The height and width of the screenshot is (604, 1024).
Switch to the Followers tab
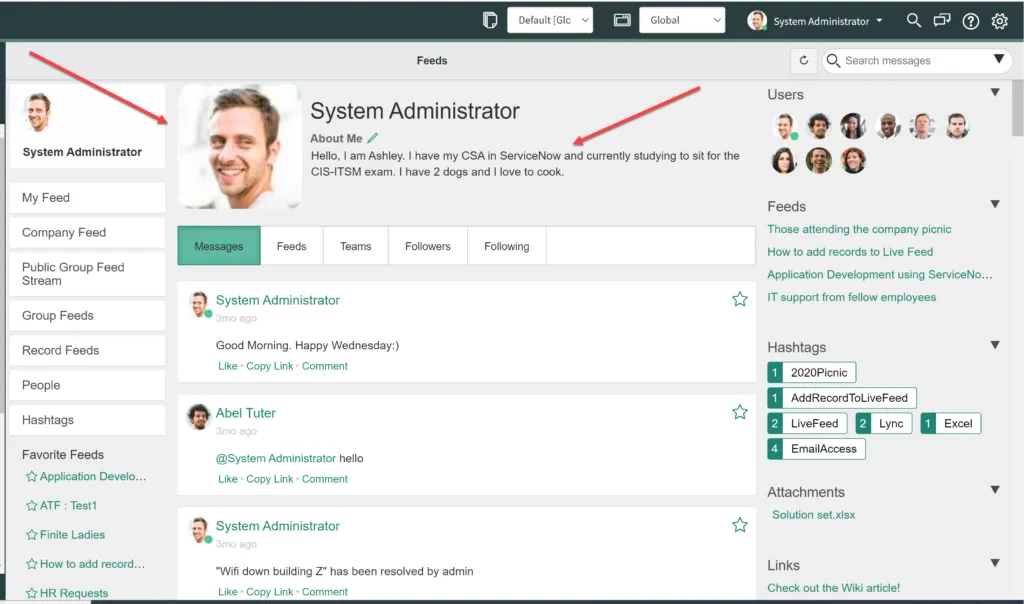427,246
